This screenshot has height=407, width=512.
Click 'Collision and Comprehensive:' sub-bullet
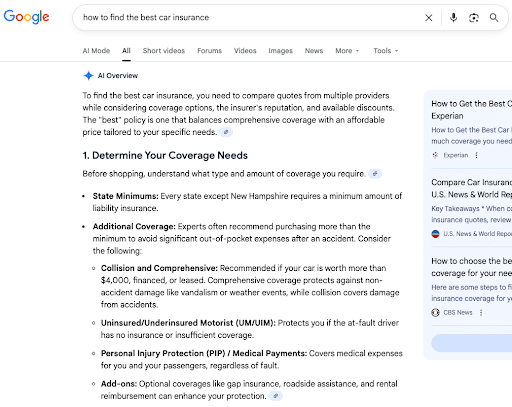(159, 268)
